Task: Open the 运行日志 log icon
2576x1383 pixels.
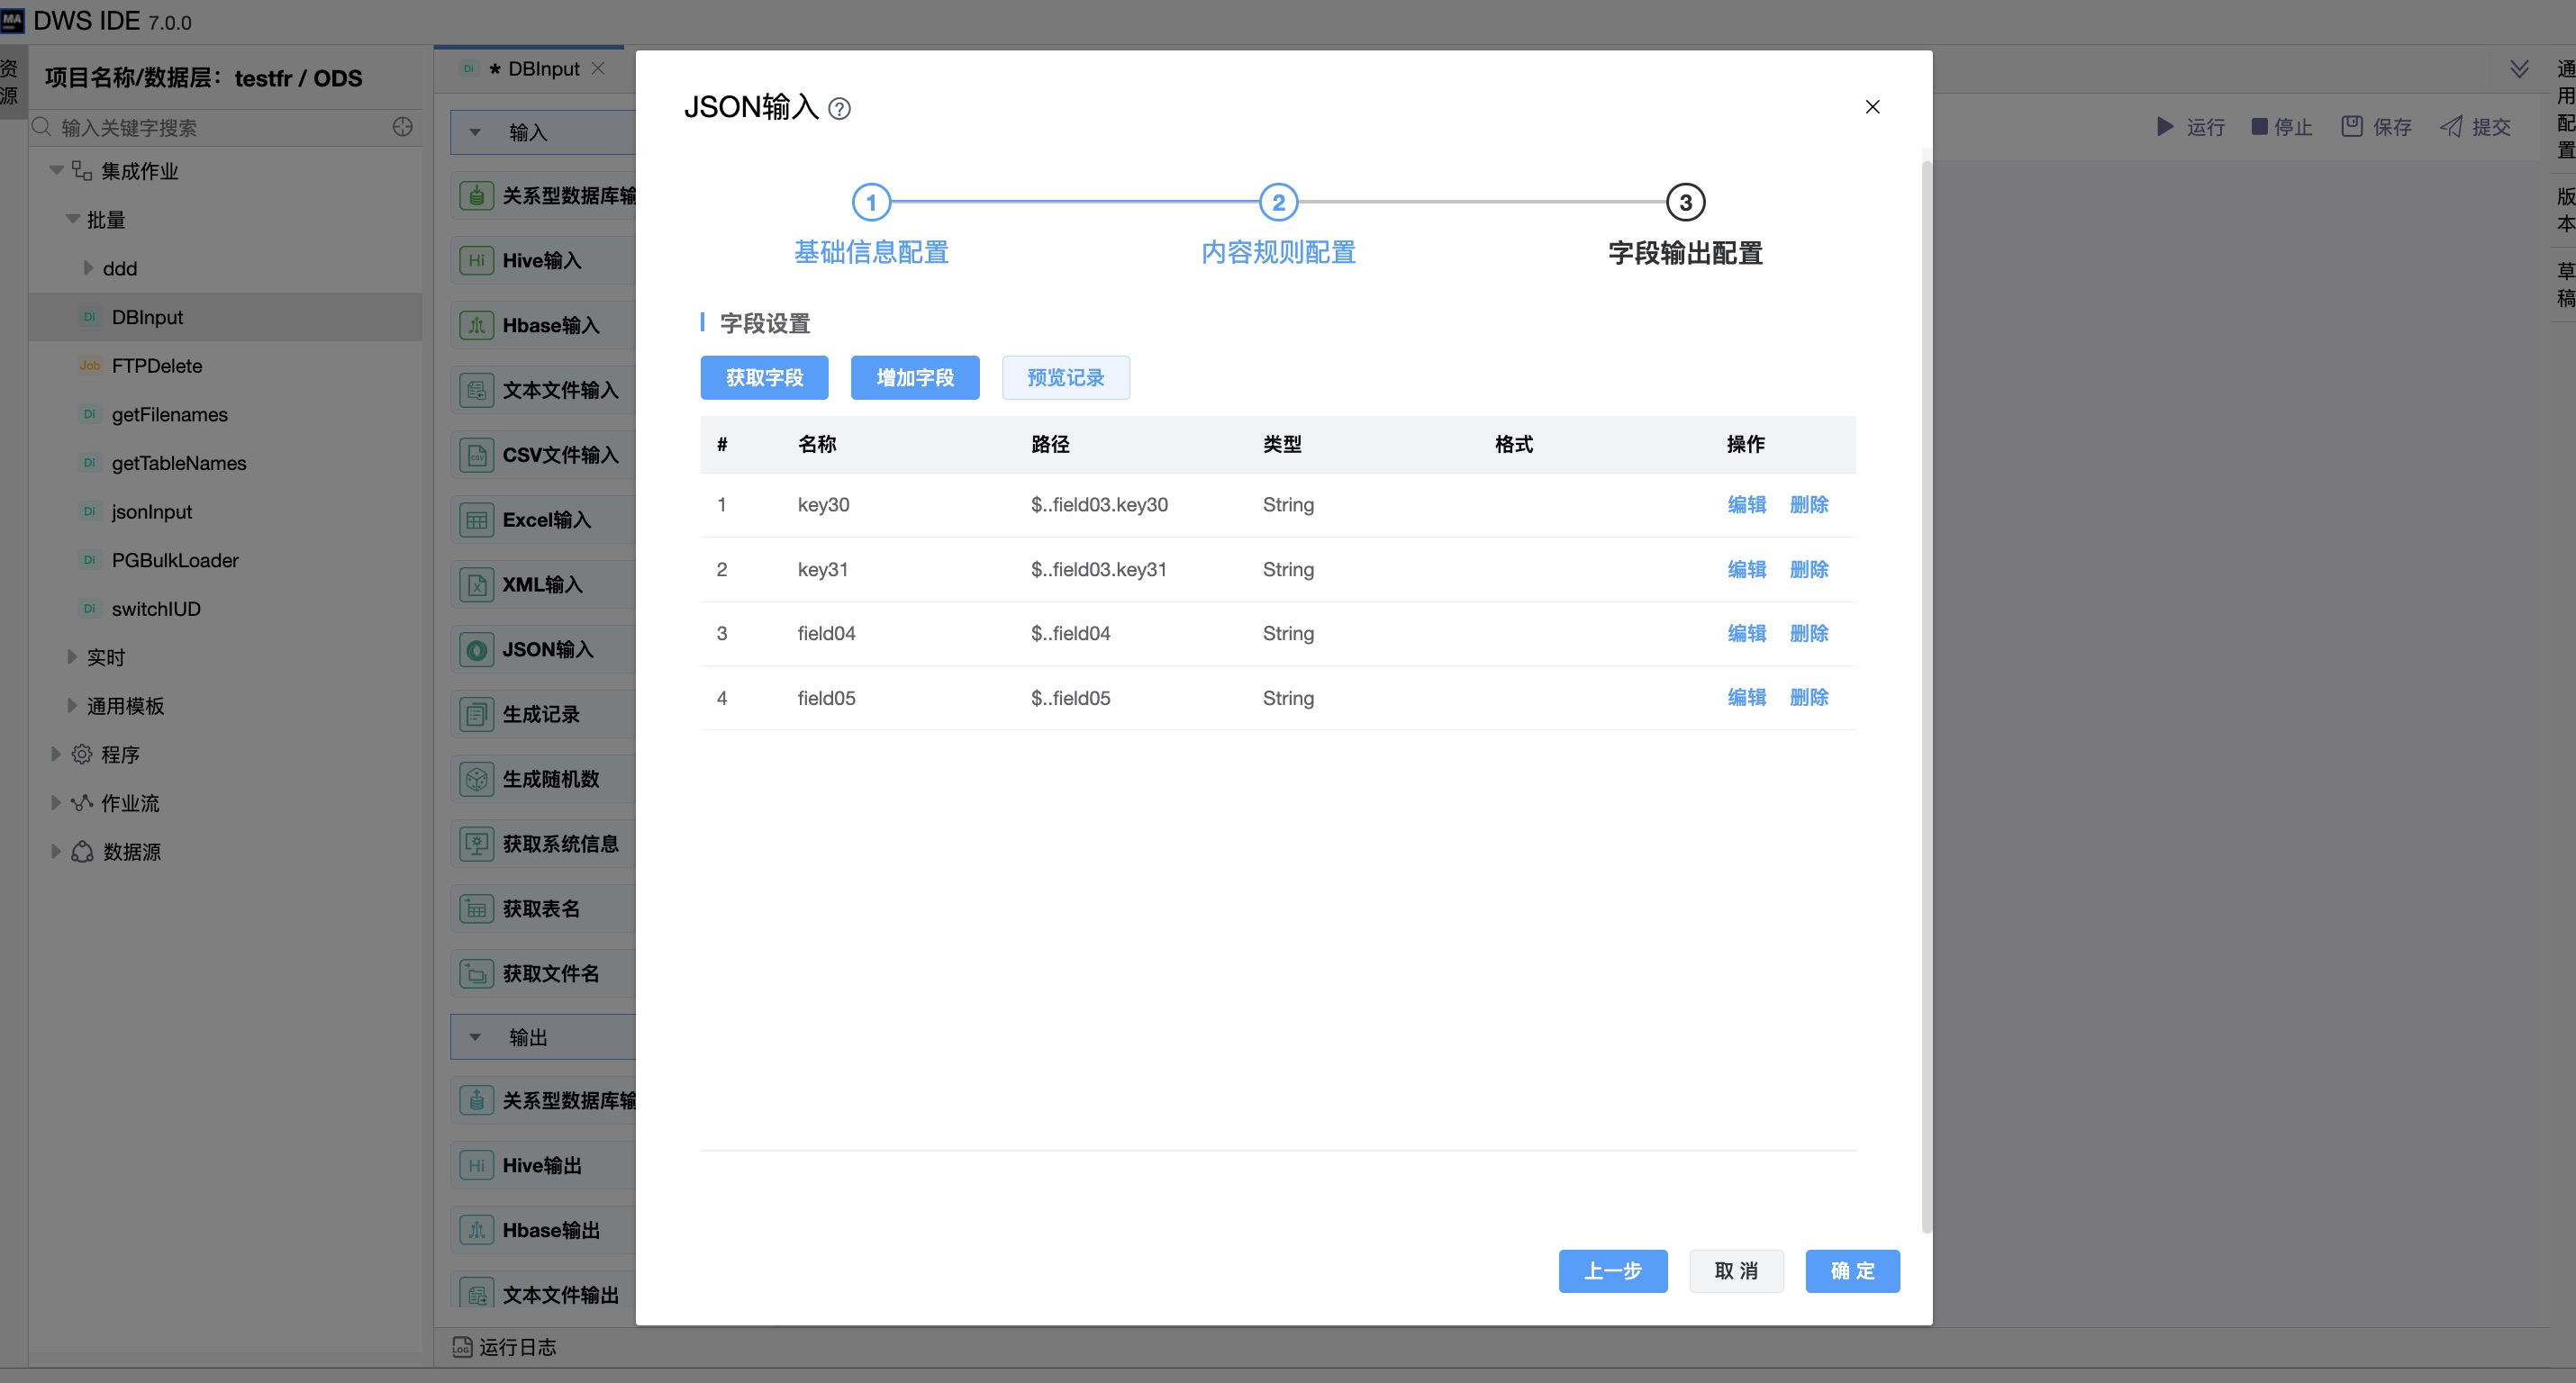Action: (462, 1347)
